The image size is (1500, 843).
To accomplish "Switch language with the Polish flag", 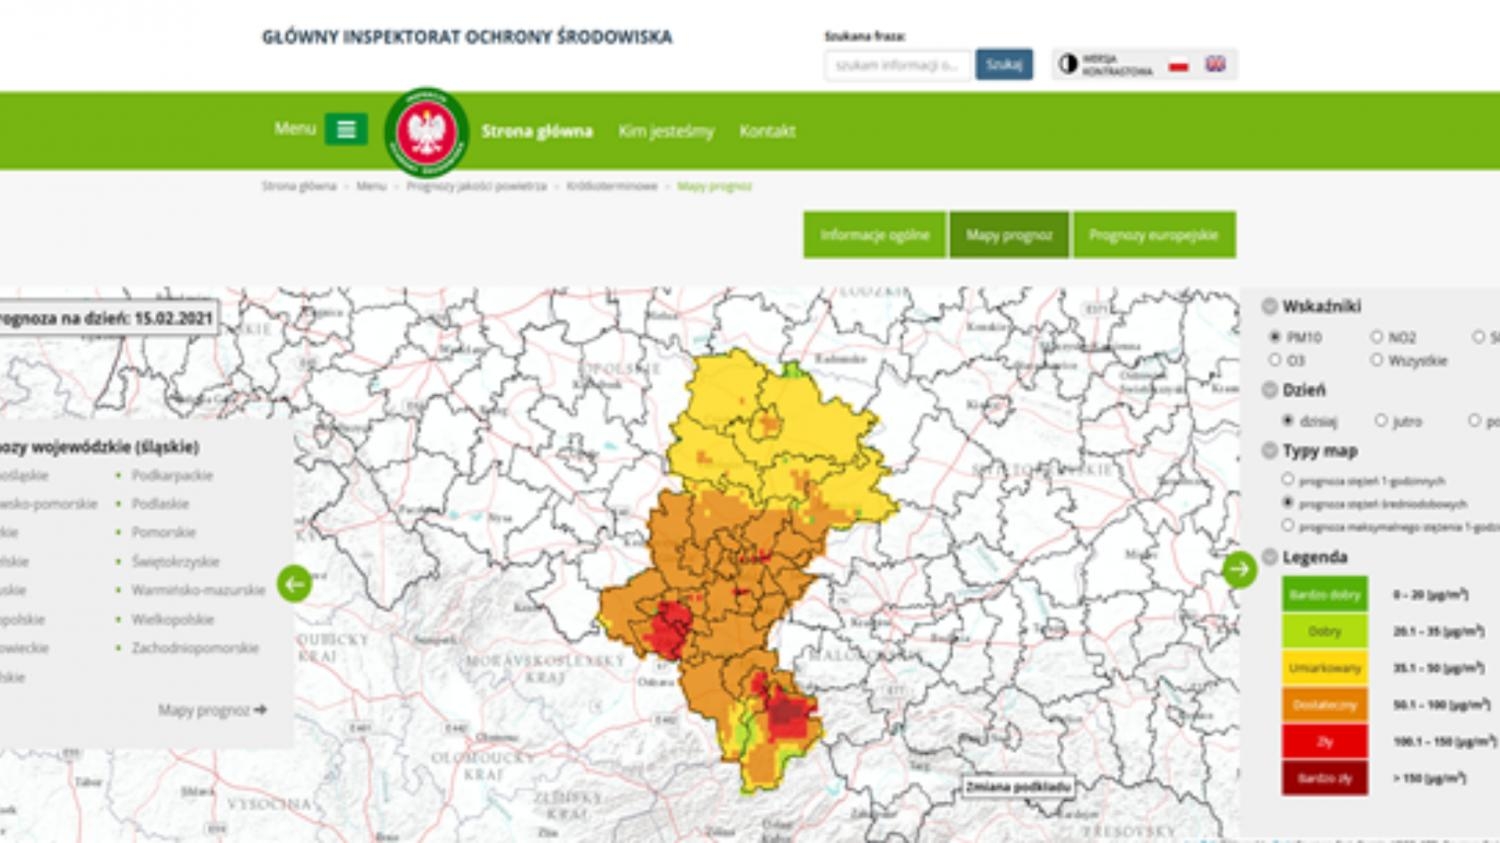I will pos(1179,65).
